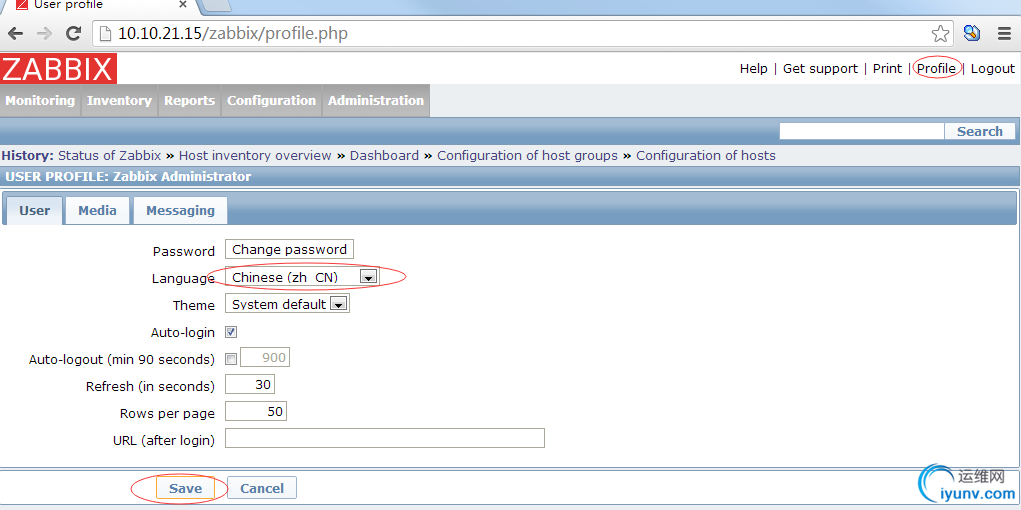Open the Chrome hamburger menu
The image size is (1021, 510).
point(1004,34)
